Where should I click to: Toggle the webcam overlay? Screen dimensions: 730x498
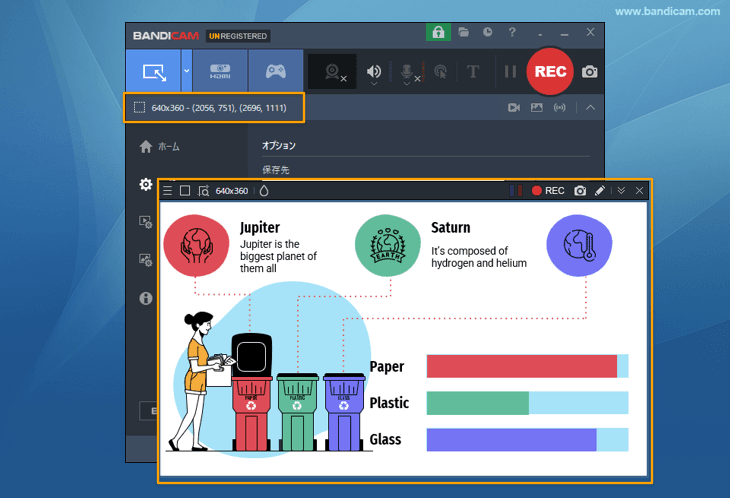pos(333,72)
